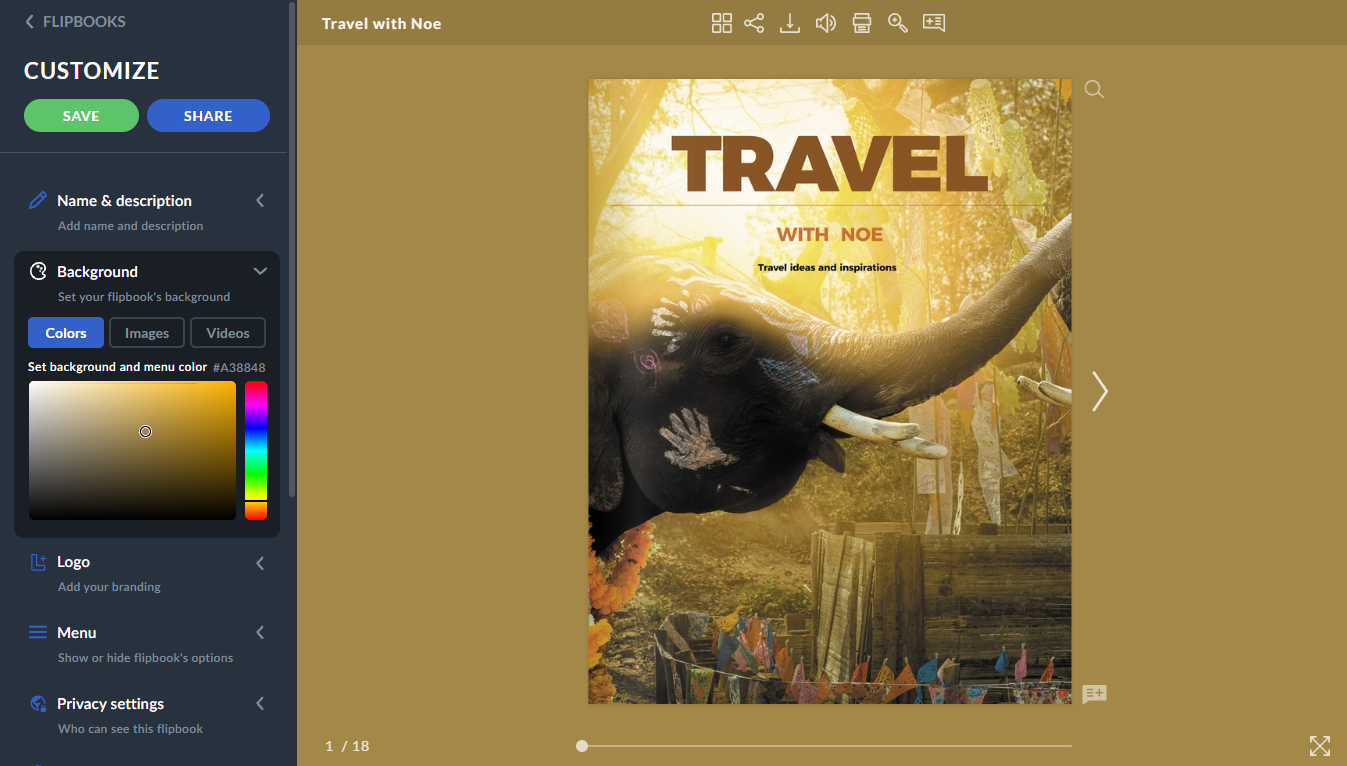This screenshot has width=1347, height=766.
Task: Click the share icon in top toolbar
Action: click(x=754, y=23)
